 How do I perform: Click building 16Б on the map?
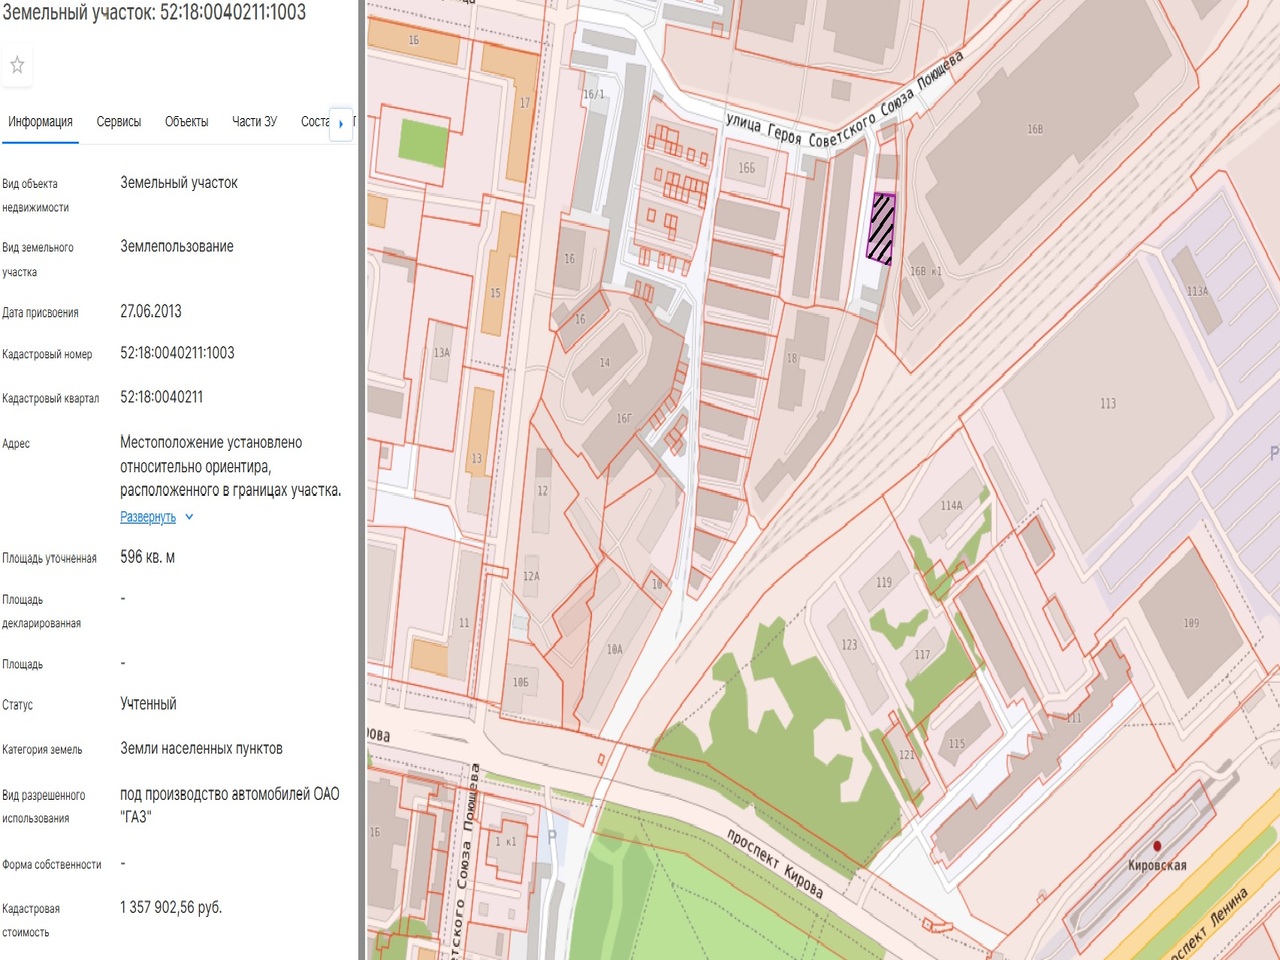click(746, 168)
